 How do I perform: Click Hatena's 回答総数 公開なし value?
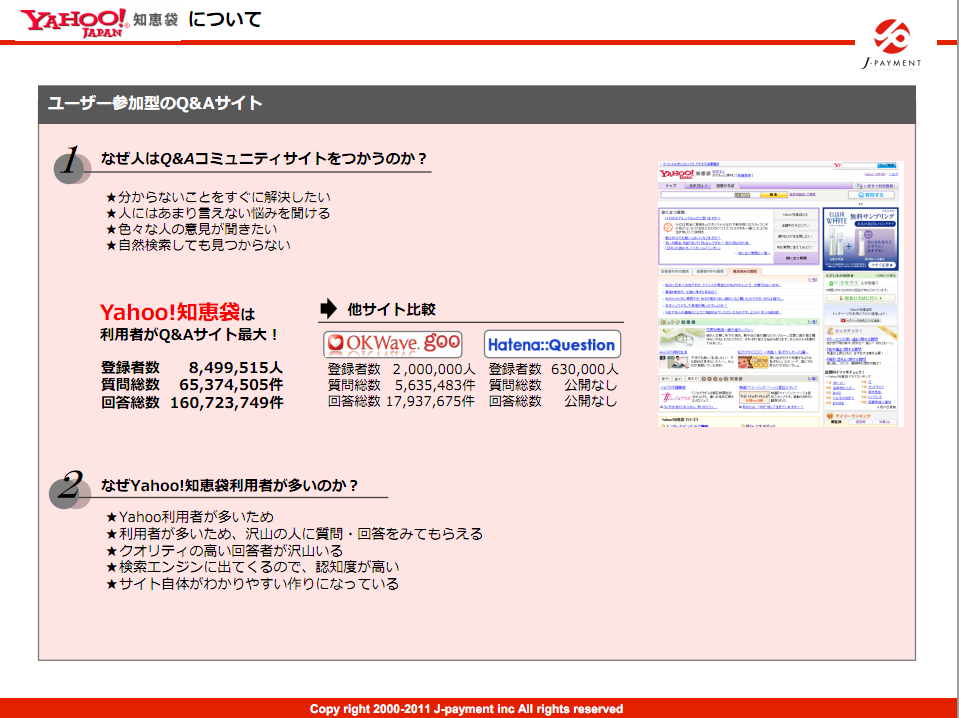click(591, 401)
